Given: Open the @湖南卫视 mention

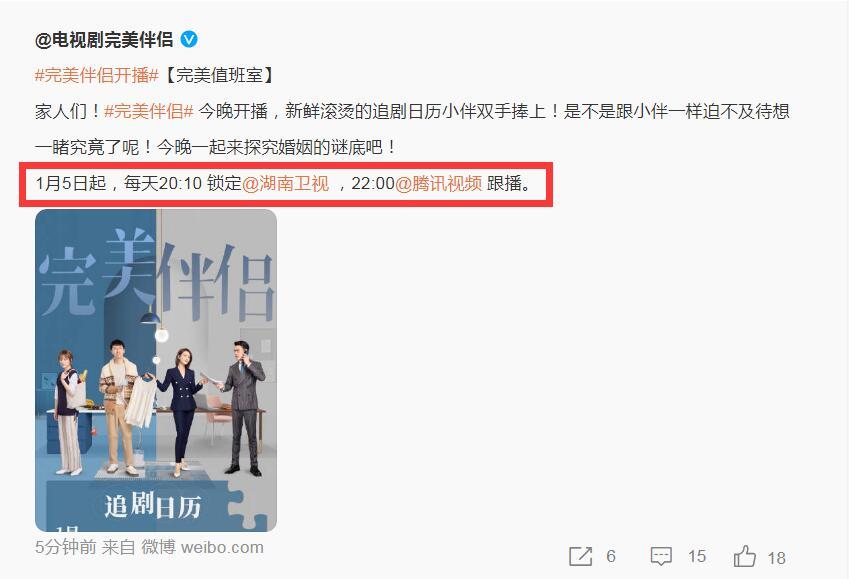Looking at the screenshot, I should (x=285, y=184).
